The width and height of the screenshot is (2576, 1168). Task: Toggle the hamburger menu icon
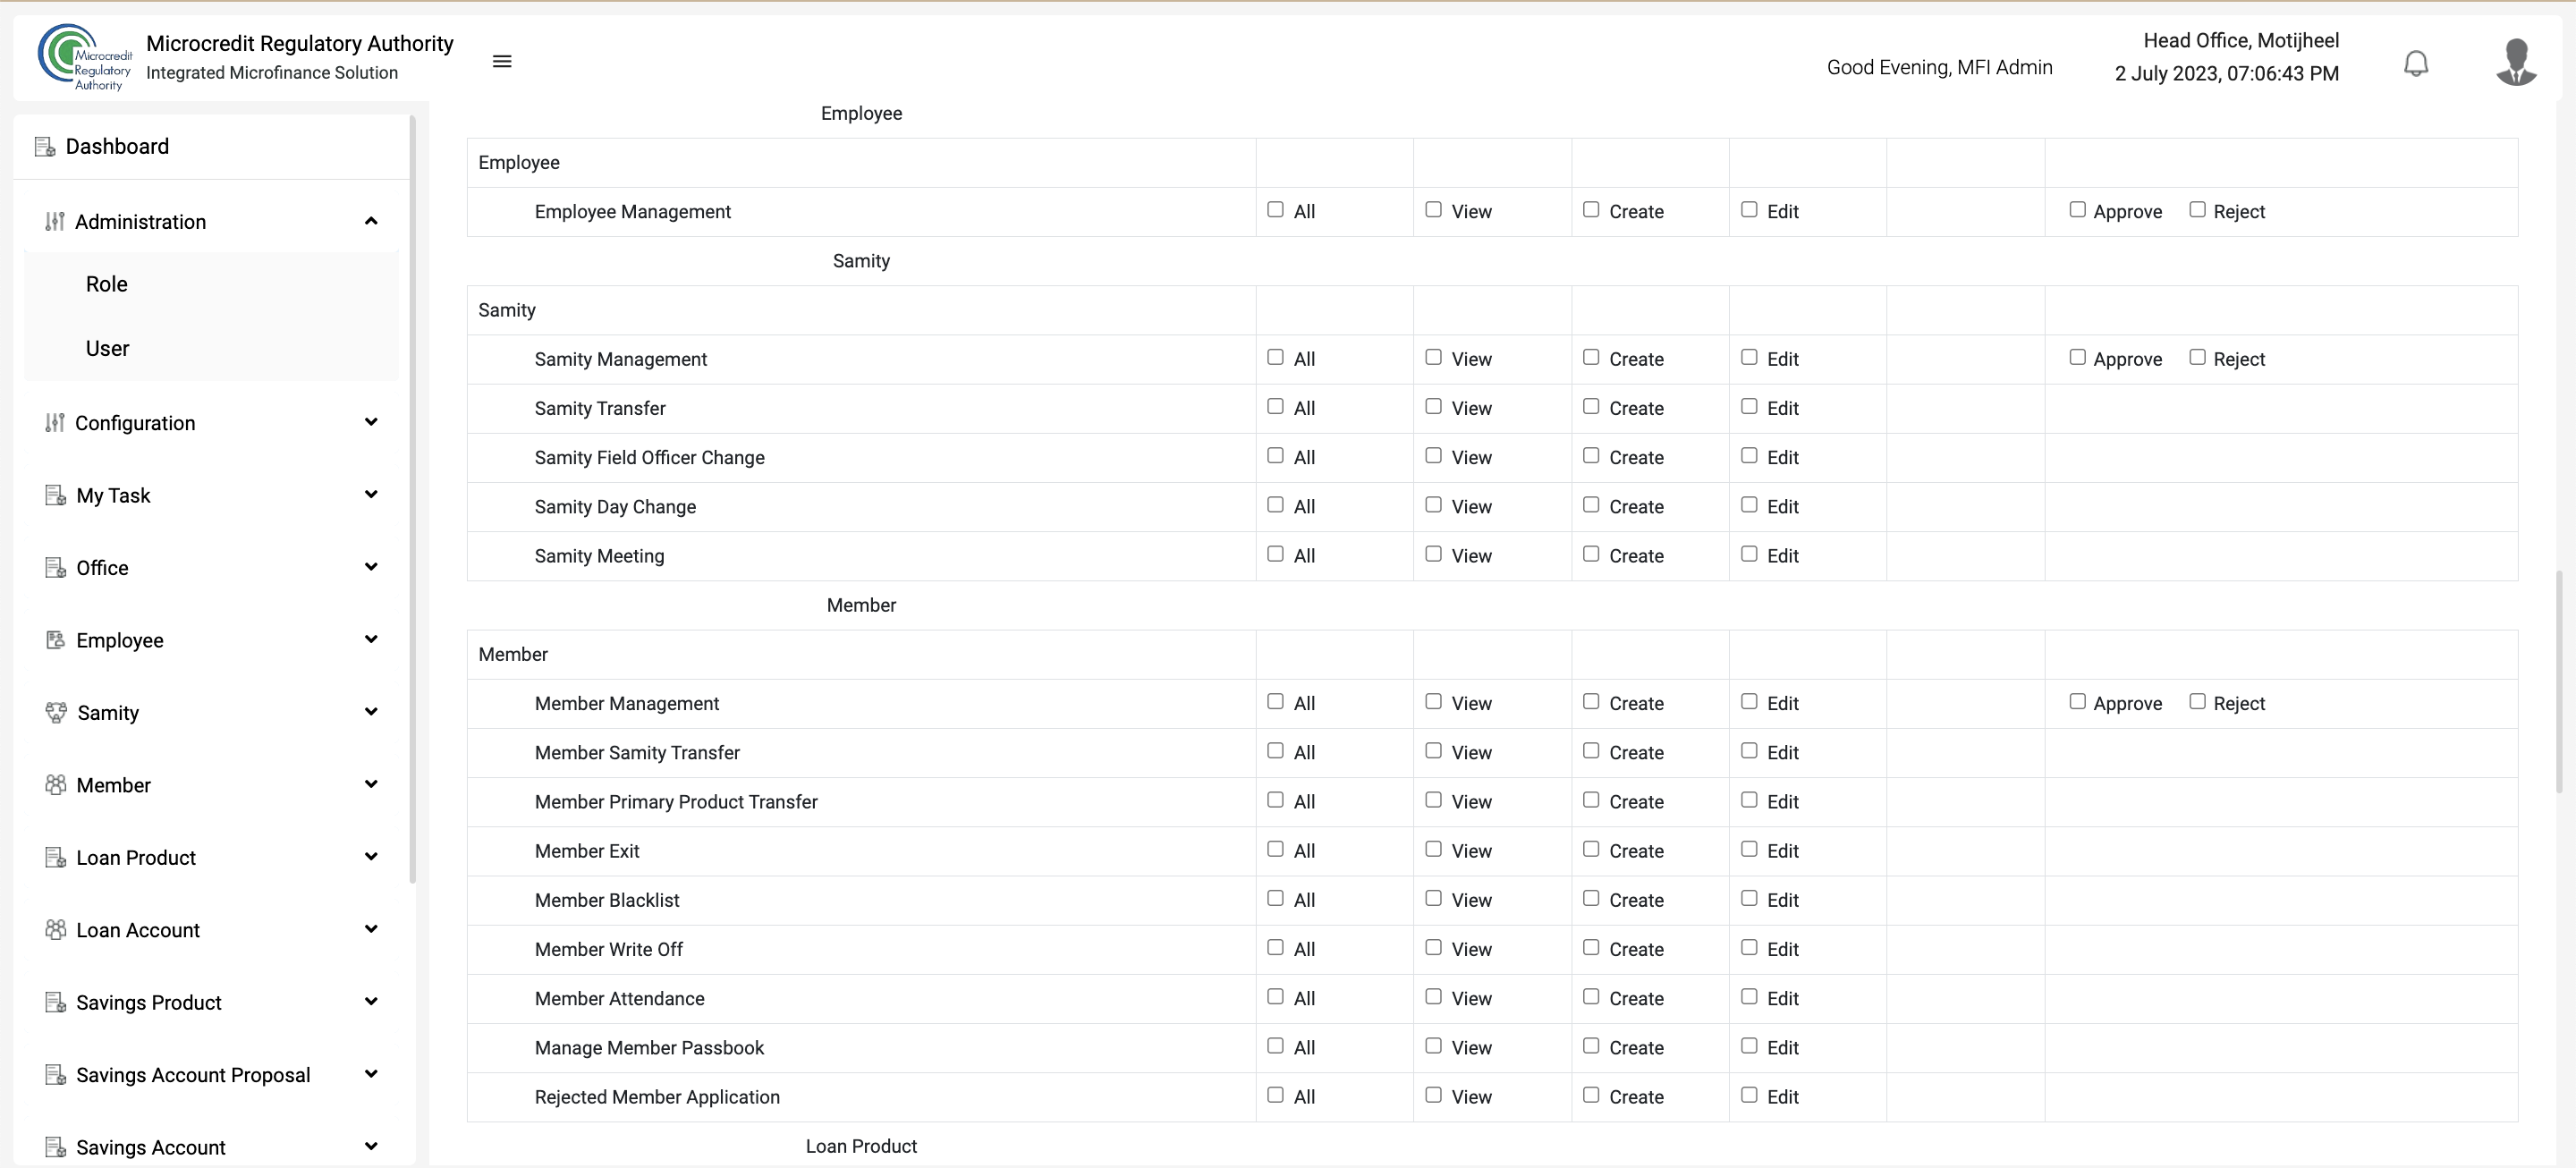[x=502, y=61]
